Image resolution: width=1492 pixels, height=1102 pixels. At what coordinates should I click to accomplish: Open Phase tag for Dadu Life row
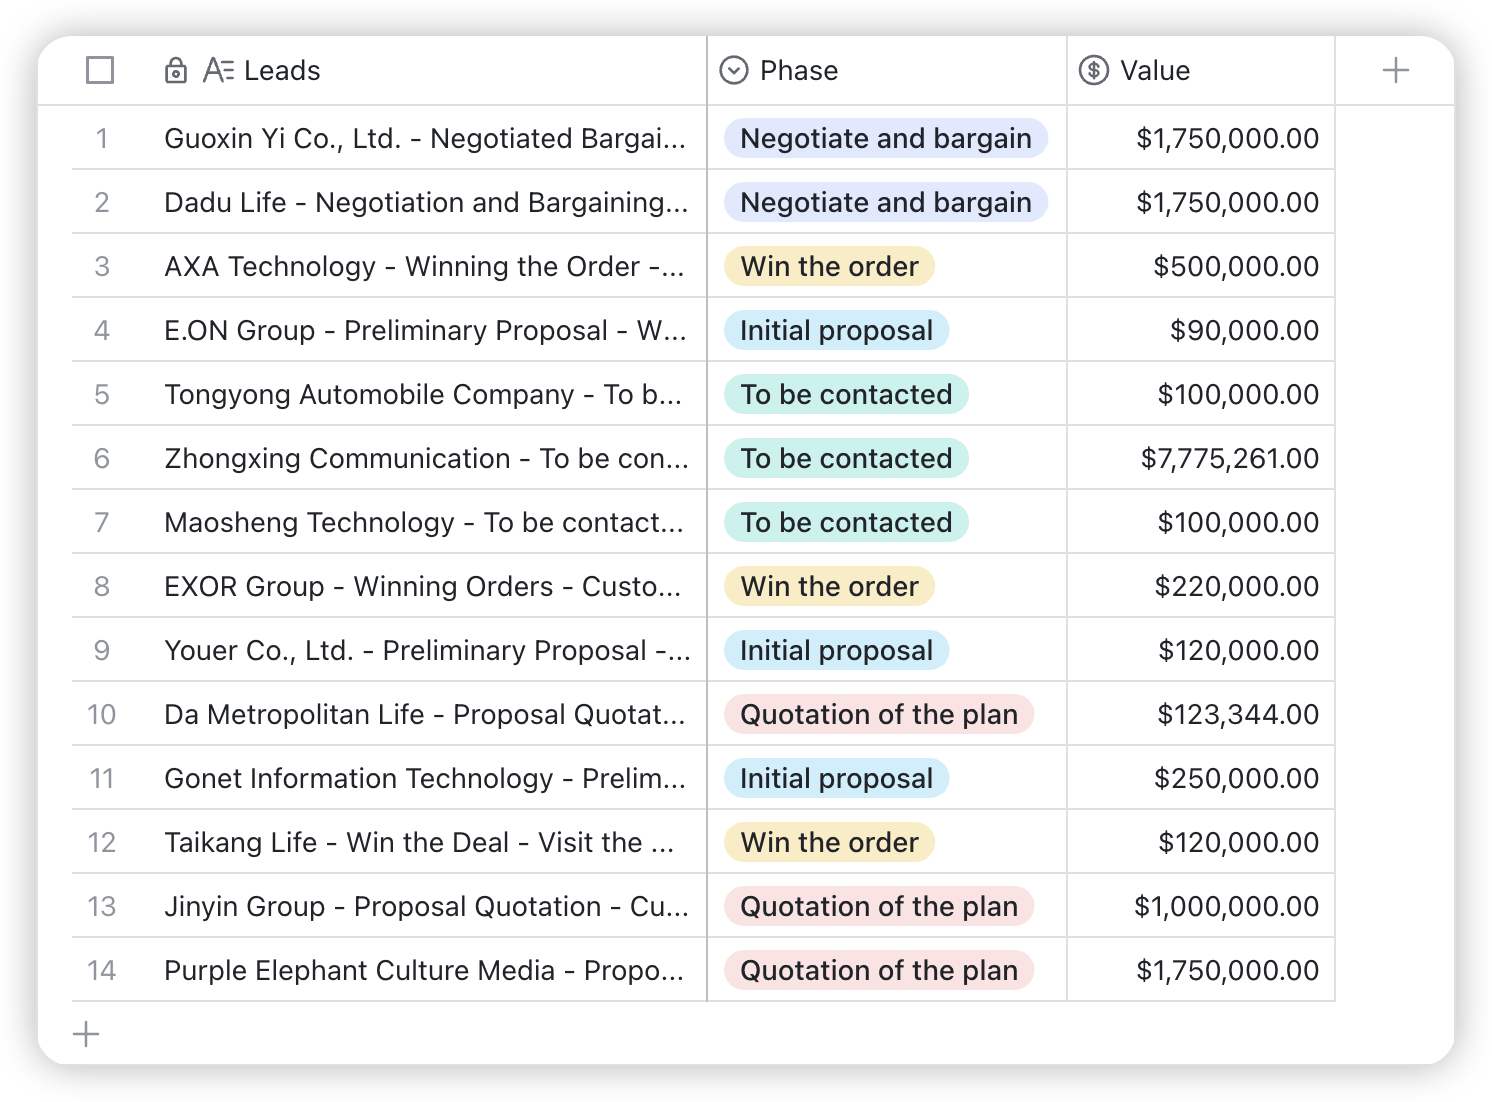click(x=886, y=202)
